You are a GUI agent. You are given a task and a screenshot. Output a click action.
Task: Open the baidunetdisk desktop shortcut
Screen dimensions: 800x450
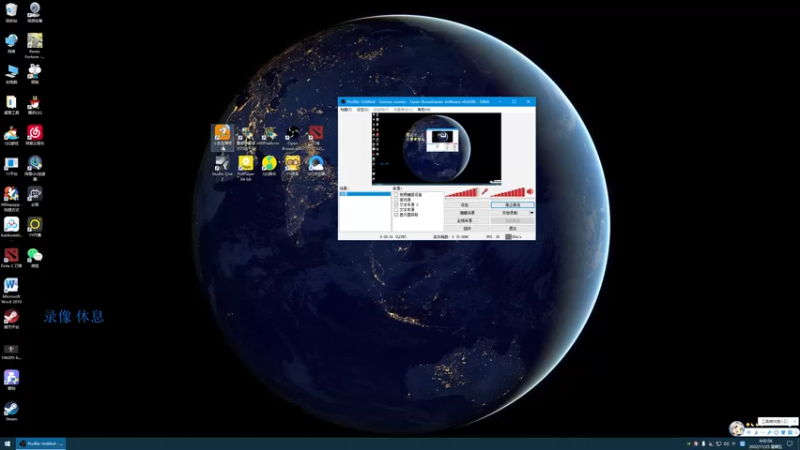11,227
